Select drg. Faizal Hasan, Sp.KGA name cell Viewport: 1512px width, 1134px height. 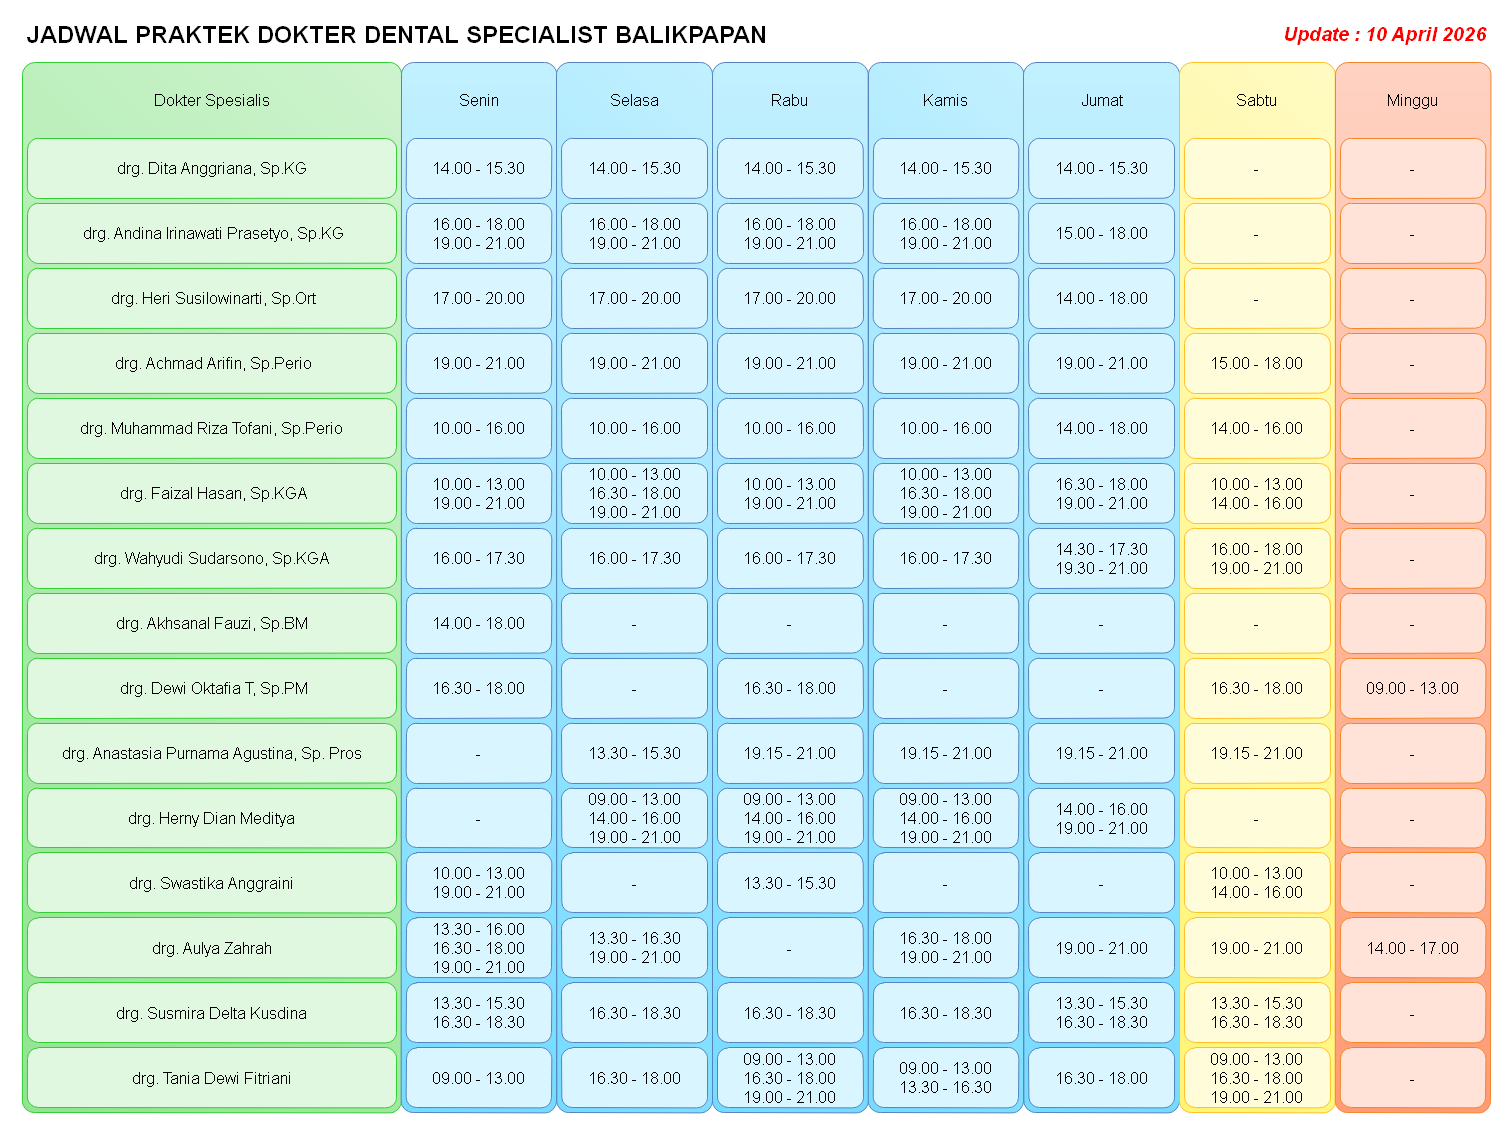(211, 493)
